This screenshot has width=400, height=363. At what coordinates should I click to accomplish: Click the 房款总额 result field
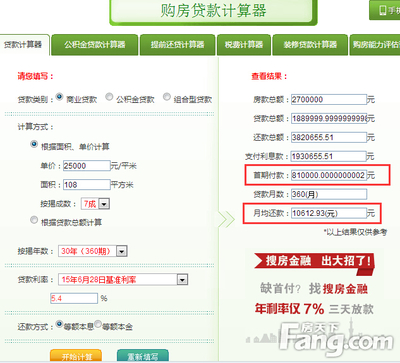click(x=329, y=99)
